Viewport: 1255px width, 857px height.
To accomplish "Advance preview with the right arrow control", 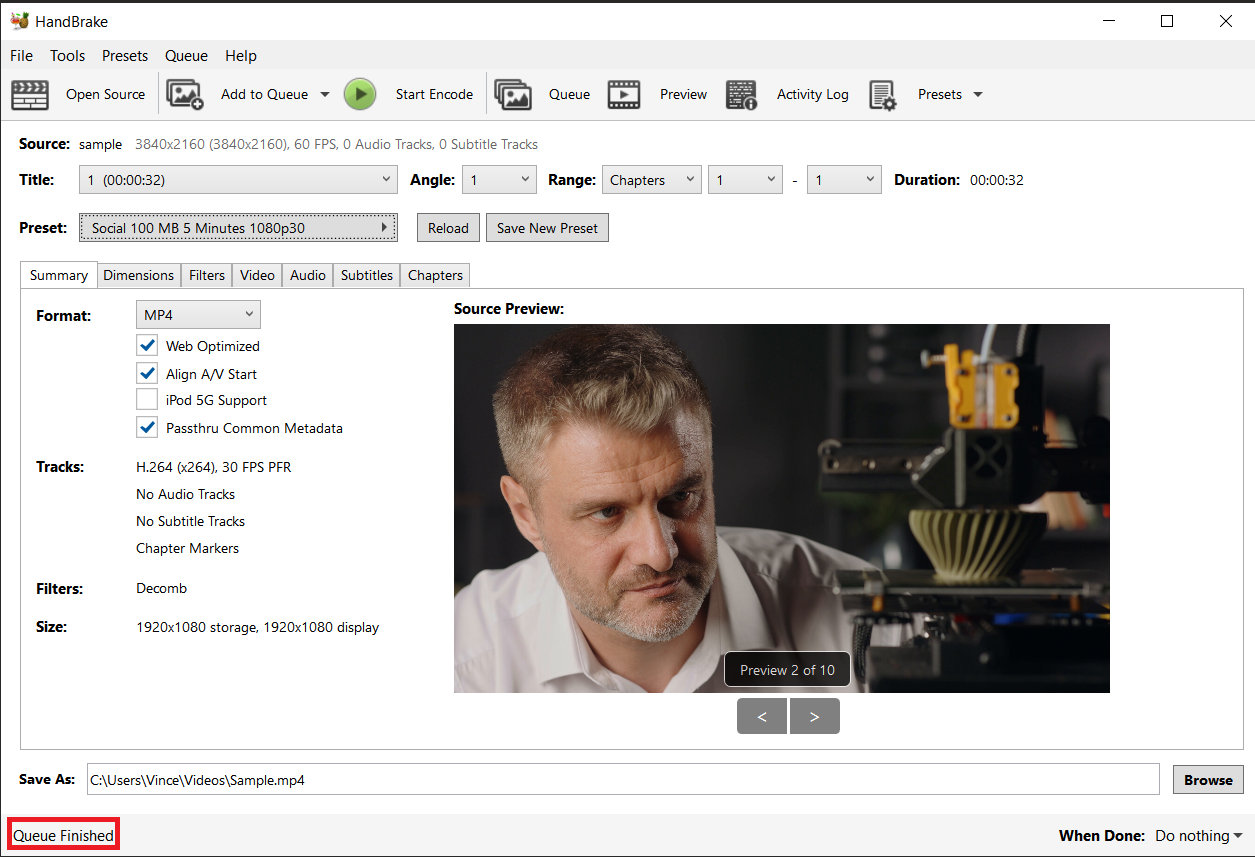I will (x=814, y=716).
